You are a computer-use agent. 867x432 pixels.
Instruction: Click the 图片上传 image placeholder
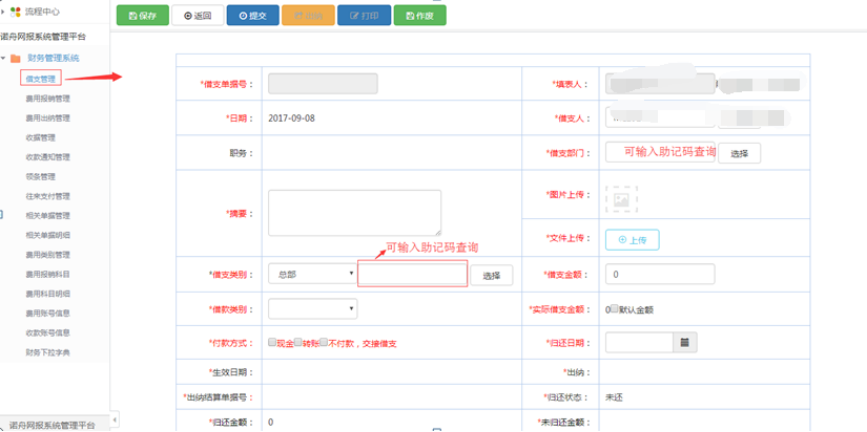pyautogui.click(x=620, y=200)
